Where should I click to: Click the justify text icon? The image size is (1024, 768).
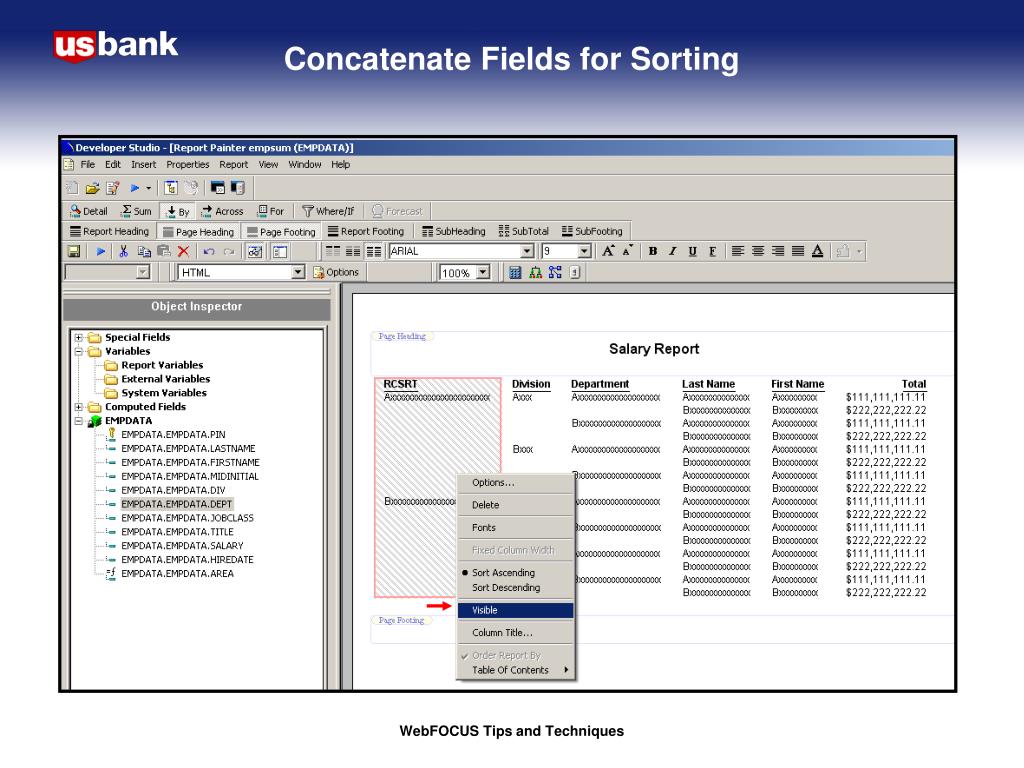[x=797, y=251]
